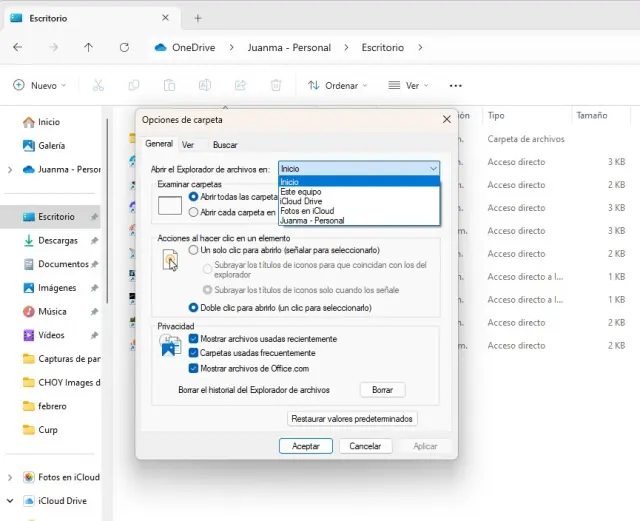Open the three-dots More options menu
This screenshot has height=521, width=640.
pos(456,86)
